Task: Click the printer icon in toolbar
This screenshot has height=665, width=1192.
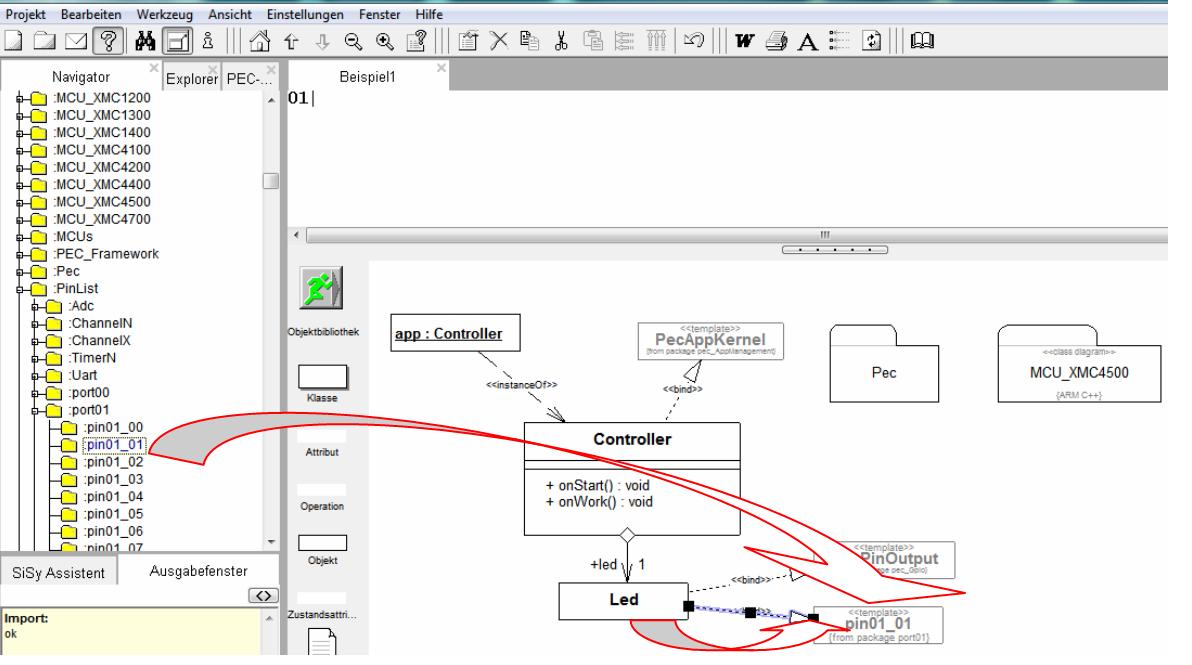Action: [776, 40]
